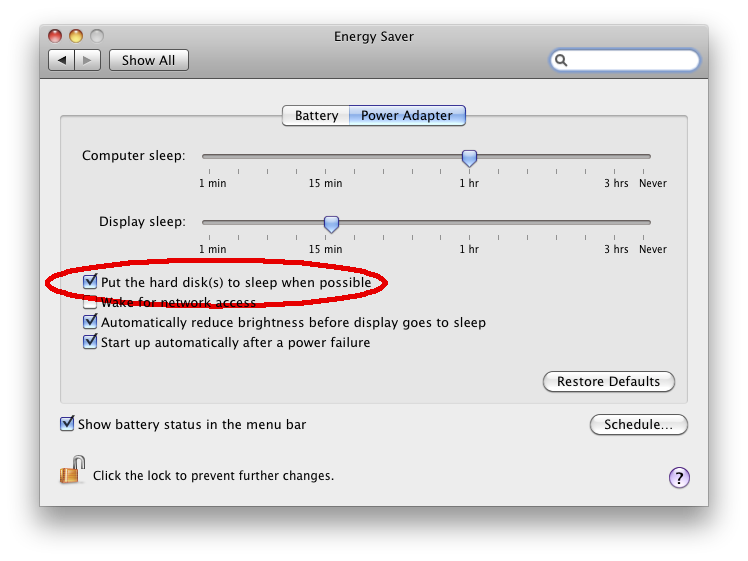Click Restore Defaults button
The image size is (748, 561).
(608, 382)
